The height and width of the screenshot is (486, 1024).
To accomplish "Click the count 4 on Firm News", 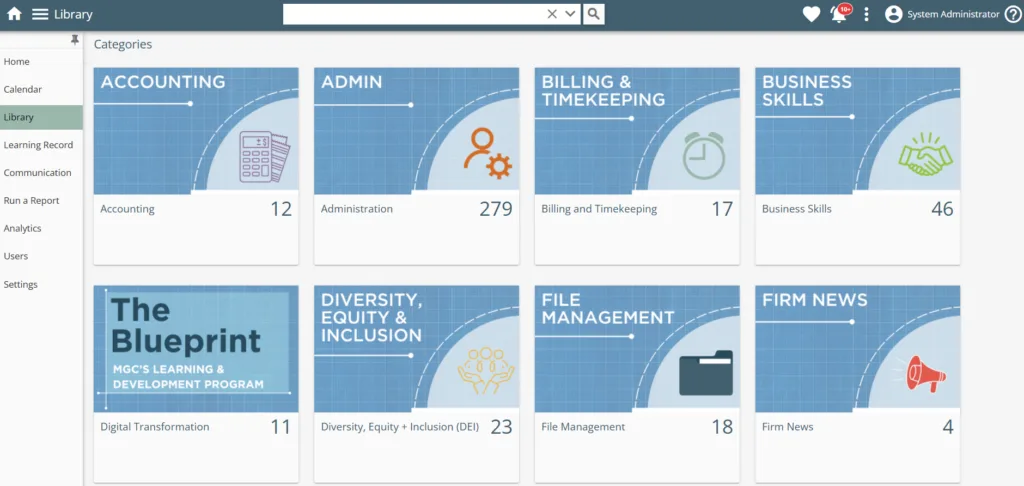I will point(948,427).
